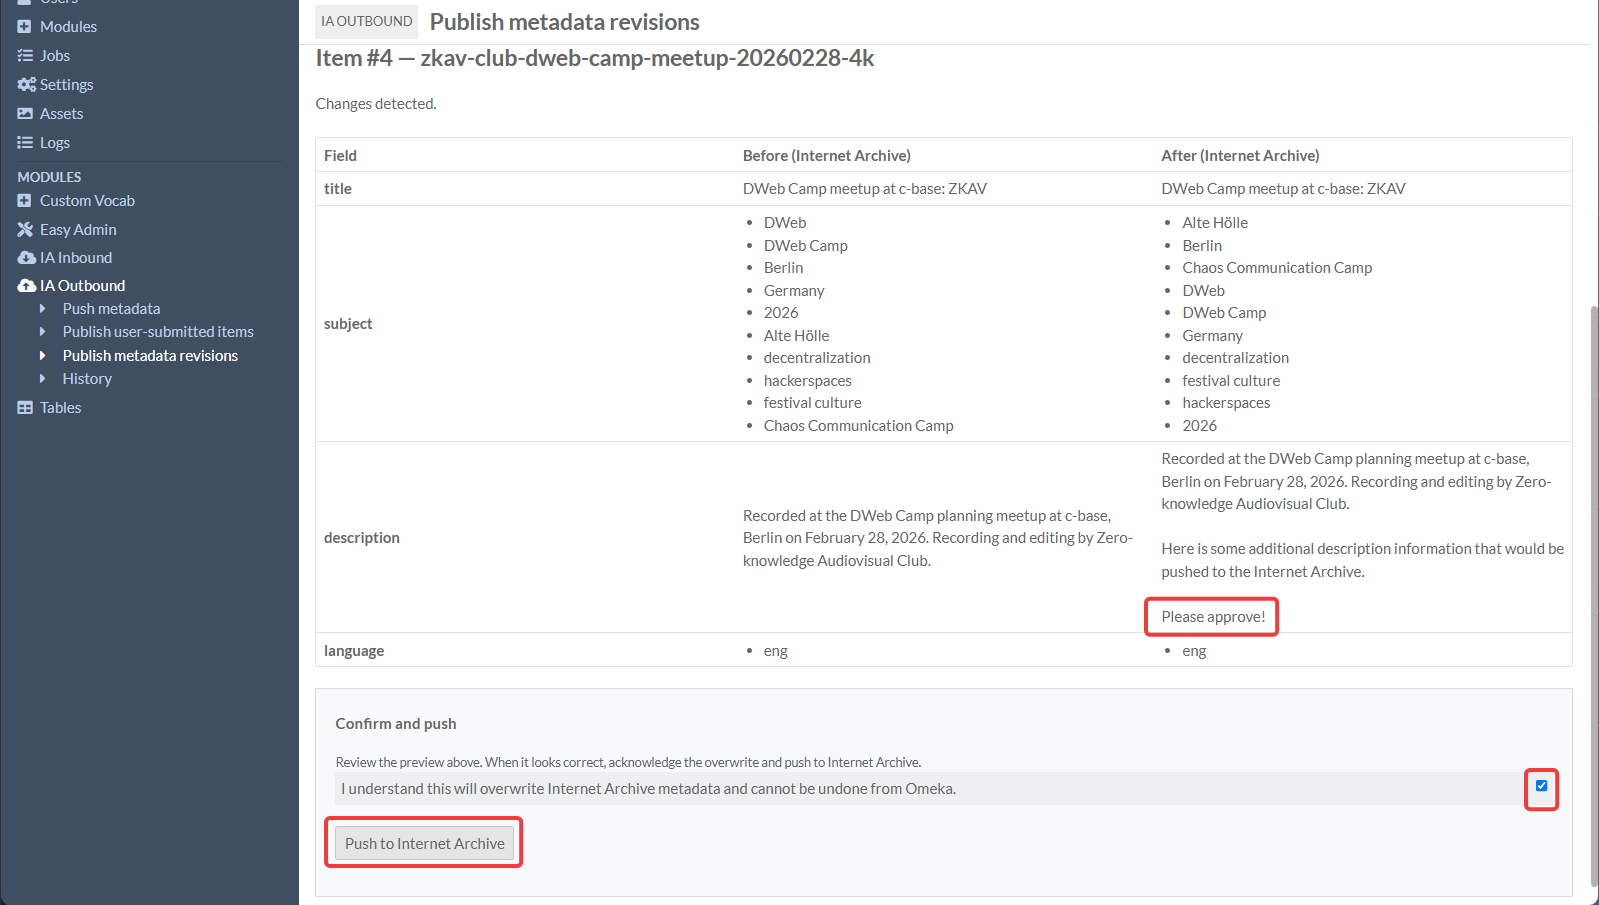
Task: Click the Logs list icon
Action: (25, 143)
